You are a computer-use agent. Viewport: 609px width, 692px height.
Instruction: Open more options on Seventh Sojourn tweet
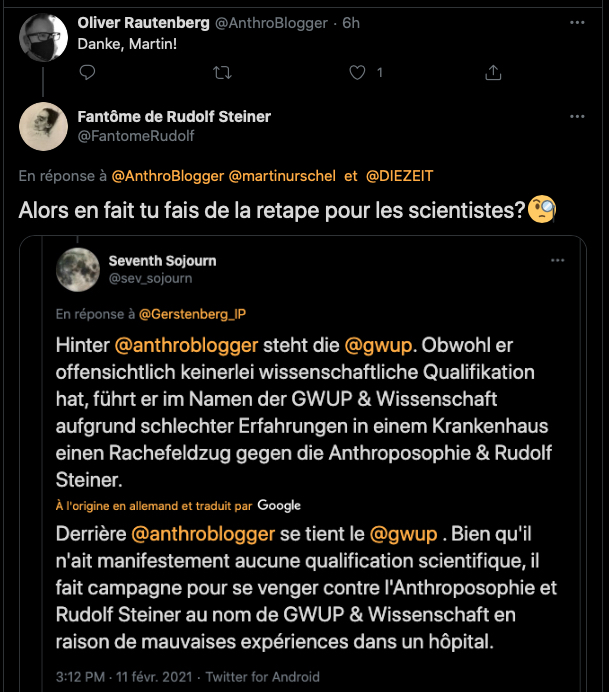(x=557, y=261)
